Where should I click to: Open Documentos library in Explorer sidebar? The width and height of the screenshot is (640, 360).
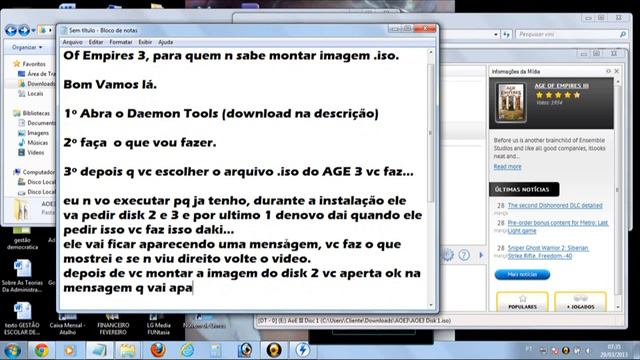37,123
